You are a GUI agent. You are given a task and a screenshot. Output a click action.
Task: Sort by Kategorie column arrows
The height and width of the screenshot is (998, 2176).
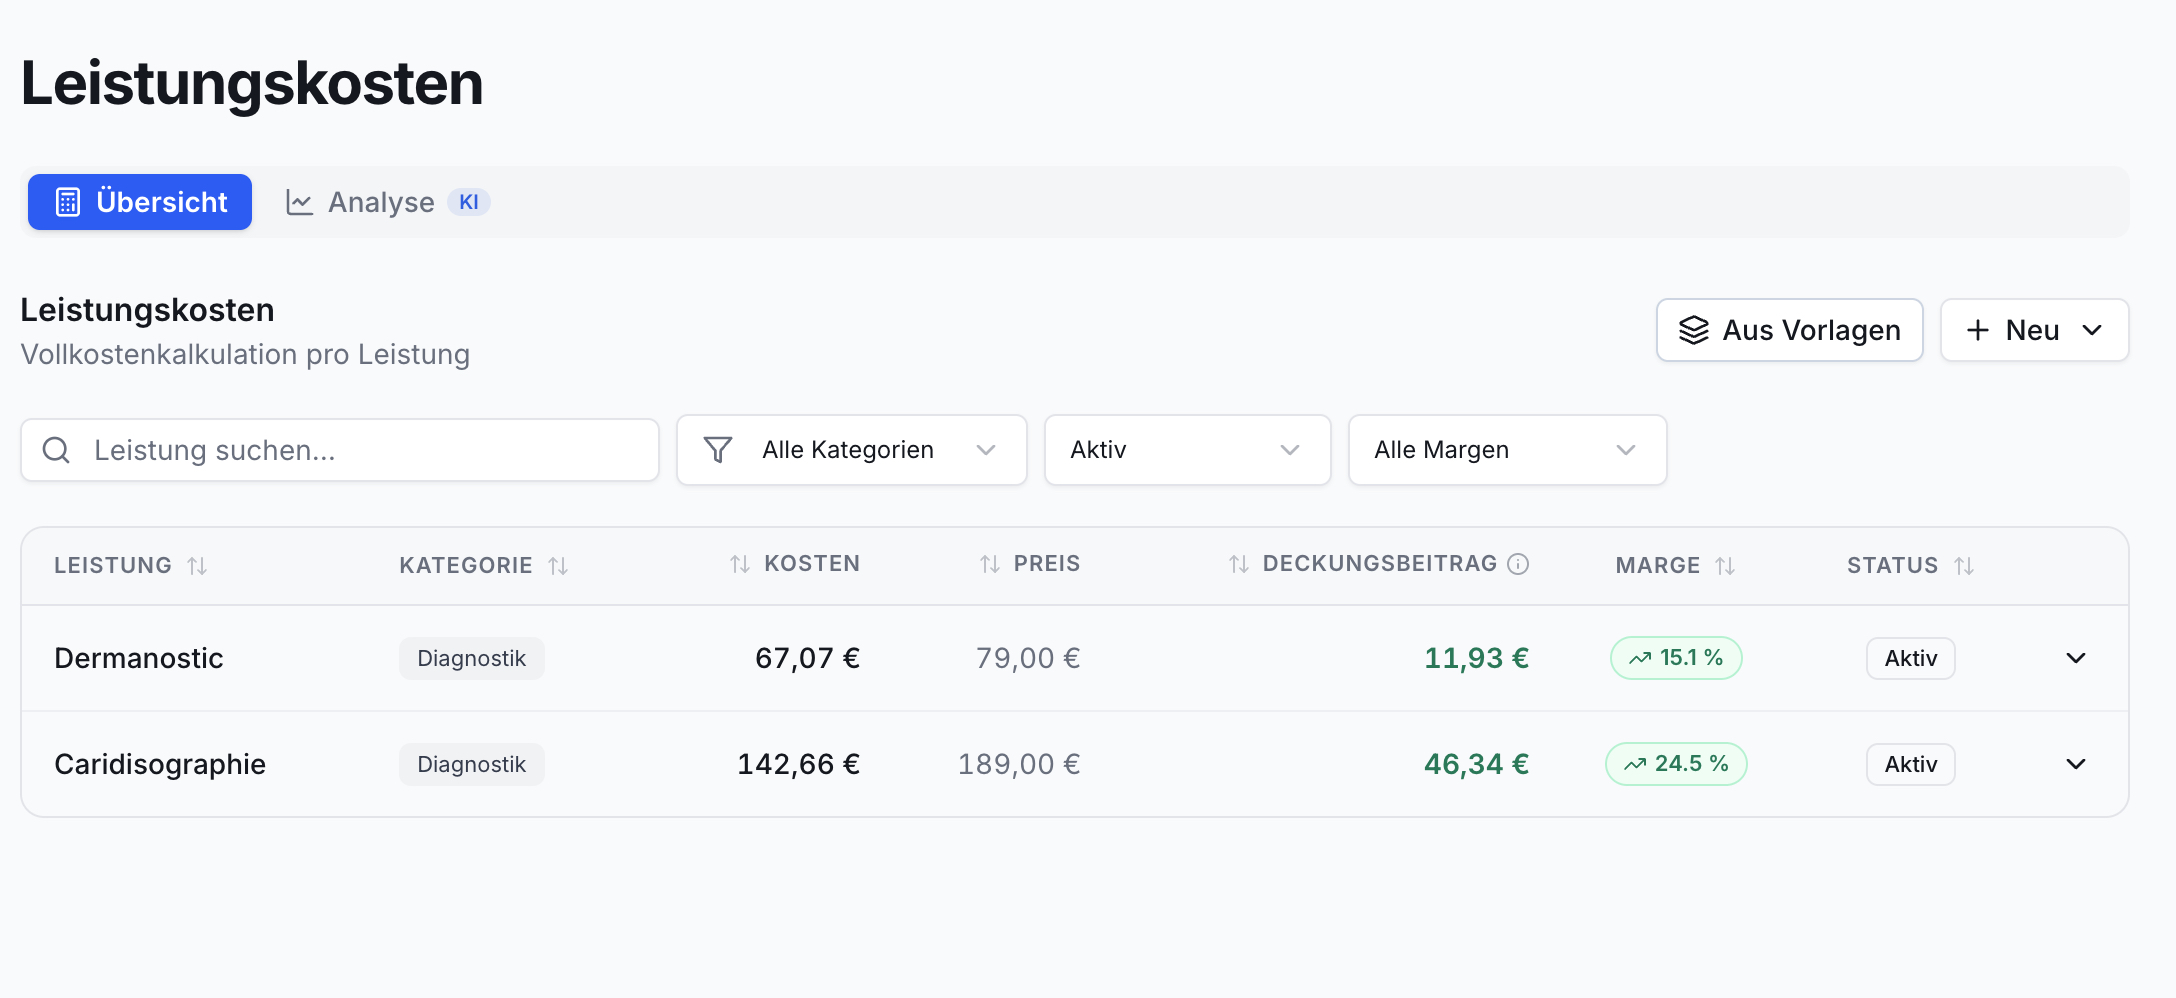[x=558, y=566]
